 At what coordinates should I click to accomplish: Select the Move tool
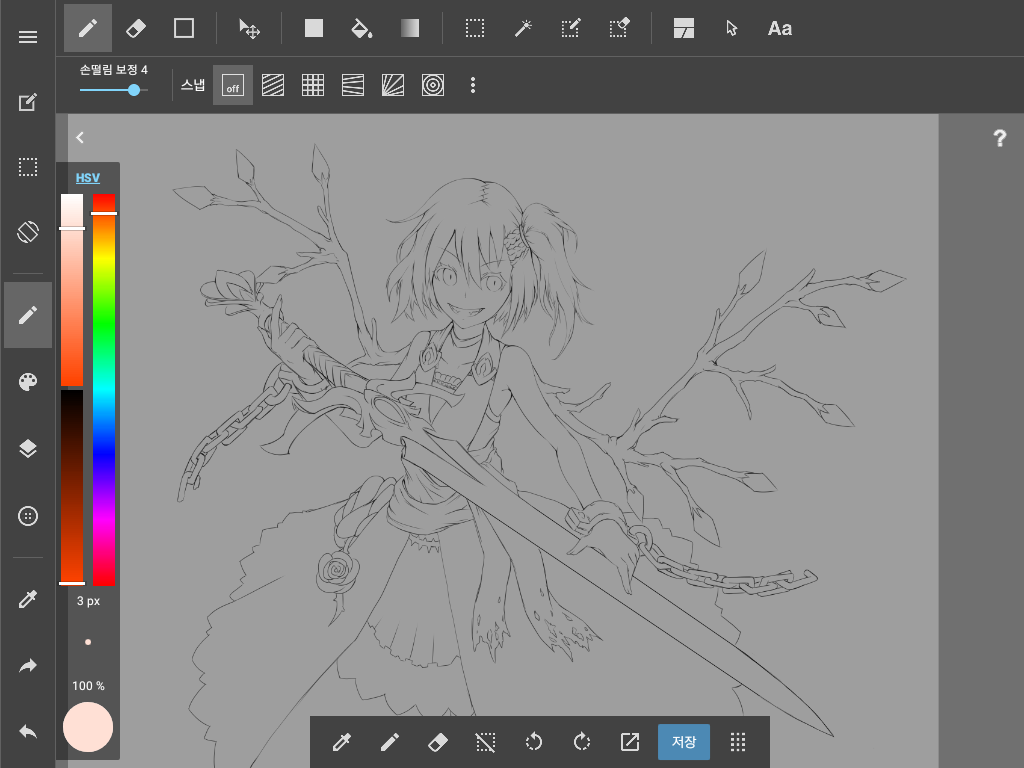coord(249,28)
